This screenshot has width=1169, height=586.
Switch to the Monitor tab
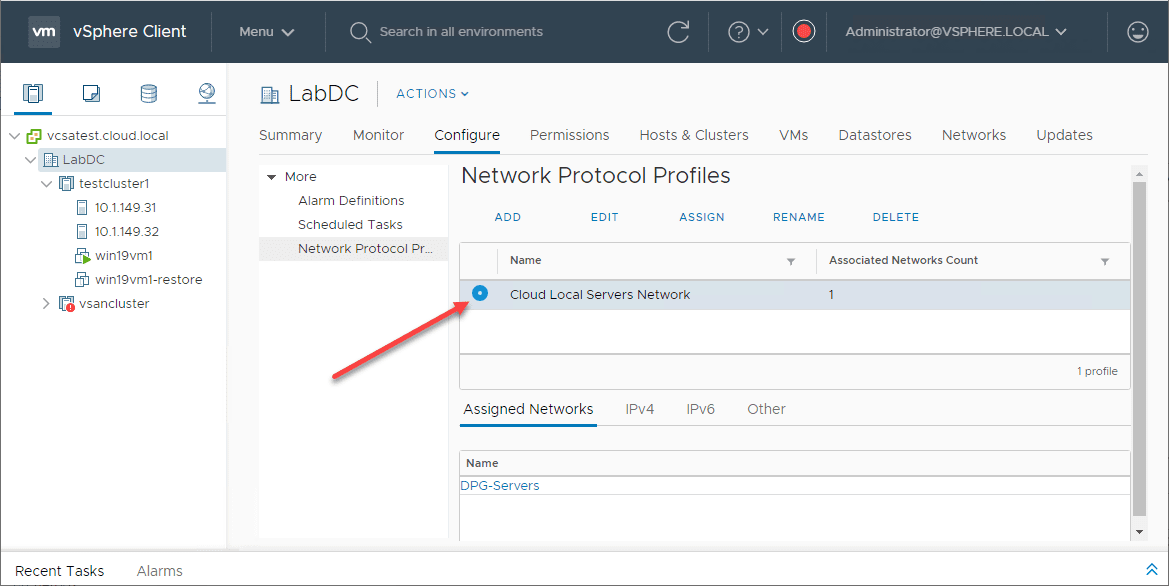(378, 134)
